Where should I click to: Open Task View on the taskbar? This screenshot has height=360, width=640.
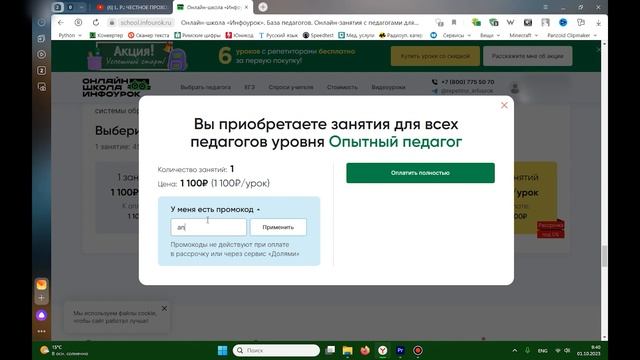pos(331,350)
